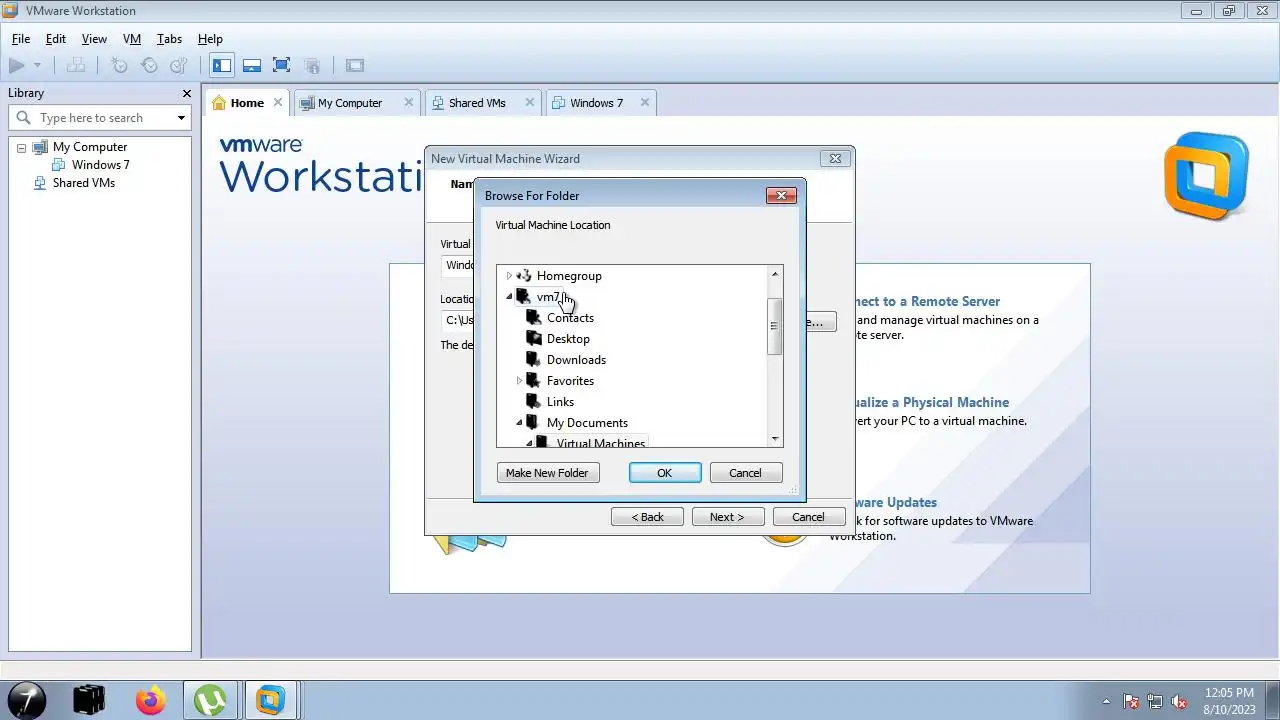Viewport: 1280px width, 720px height.
Task: Open Firefox from the taskbar
Action: point(150,700)
